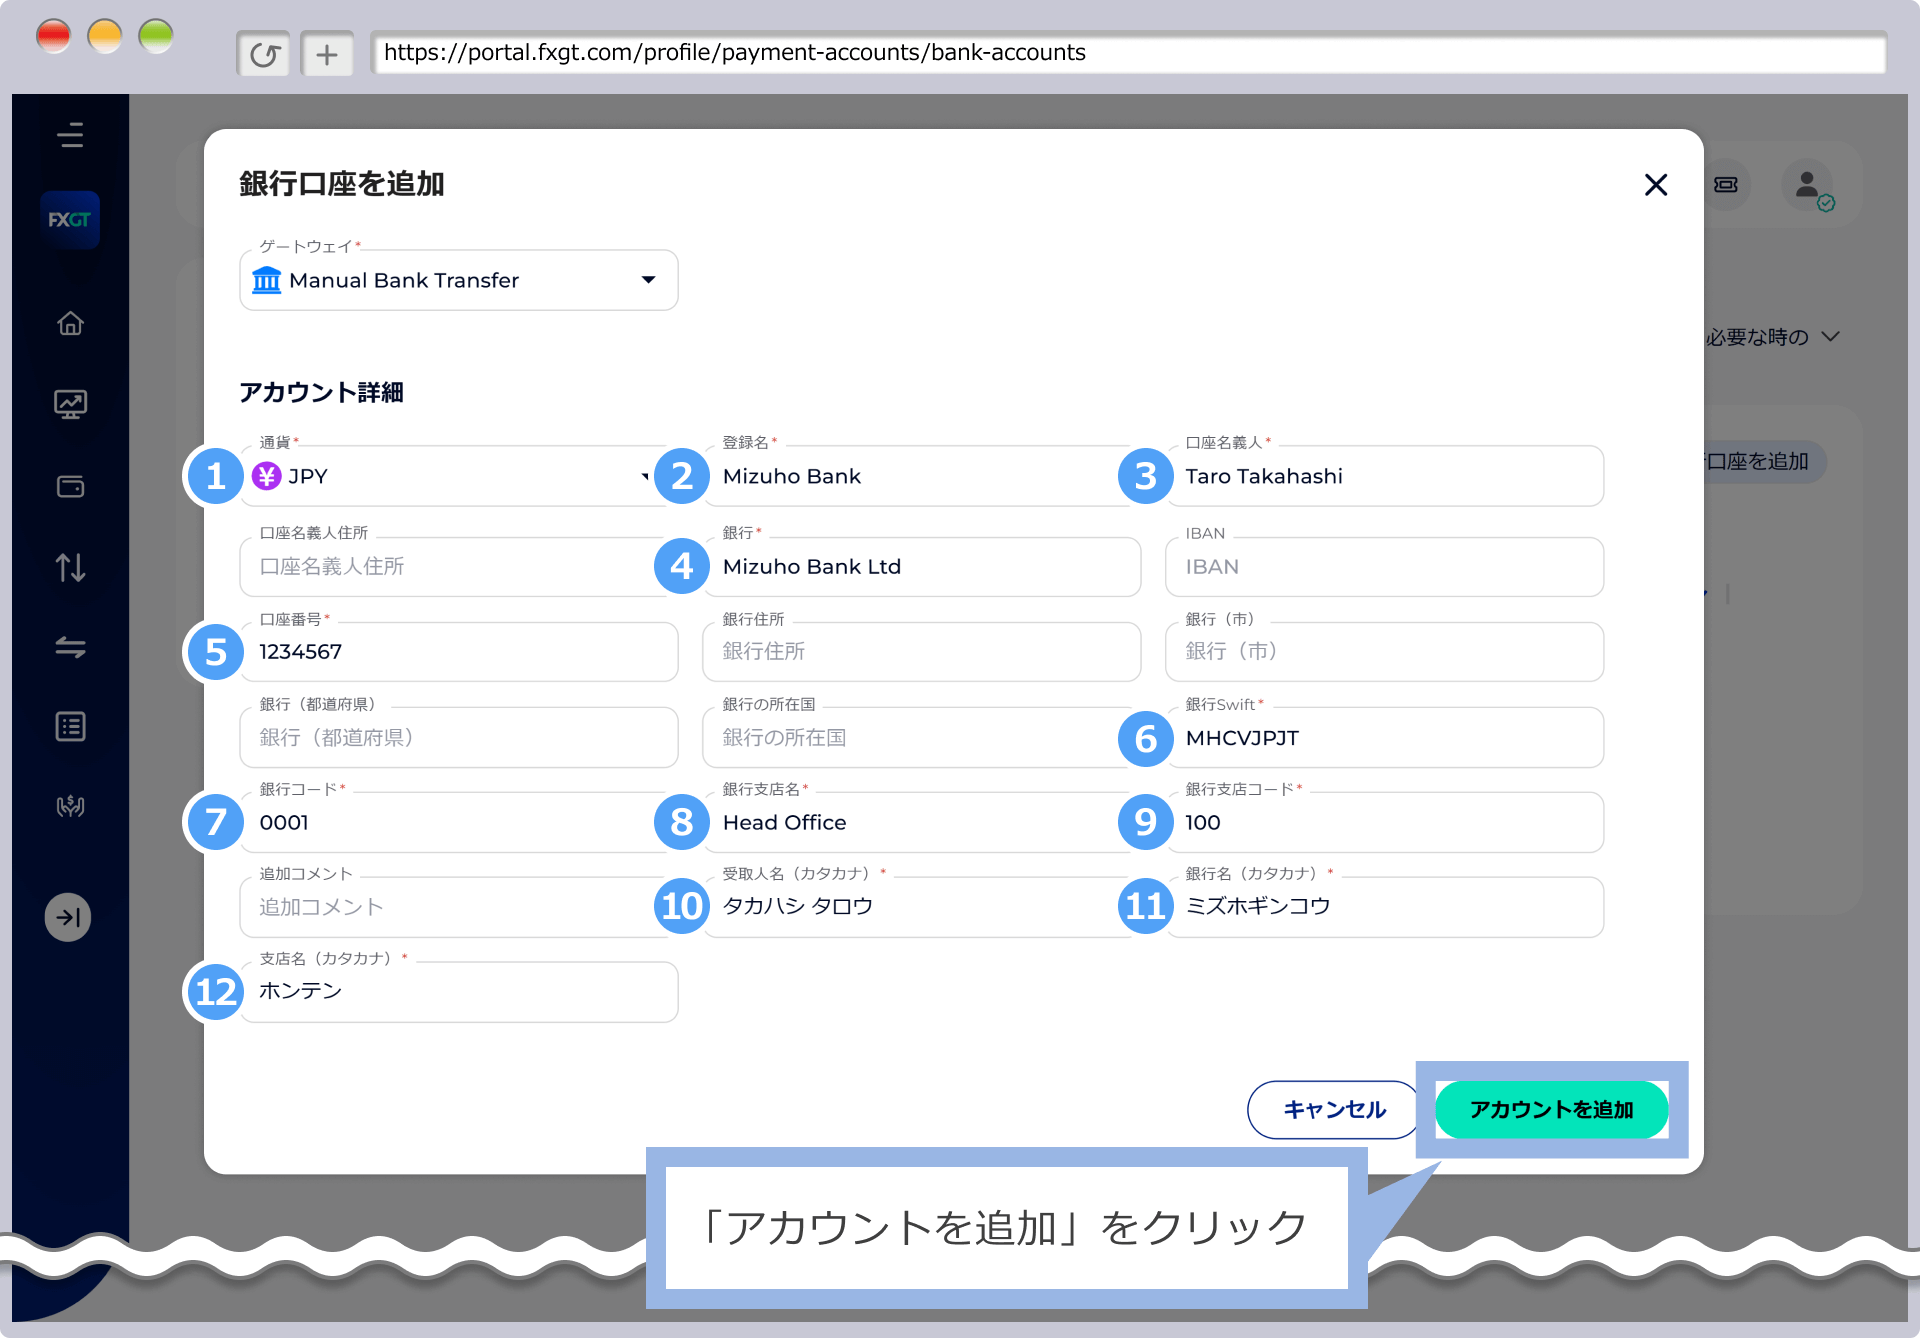Select the up-down arrows deposit/withdraw icon
This screenshot has height=1338, width=1920.
pos(70,568)
